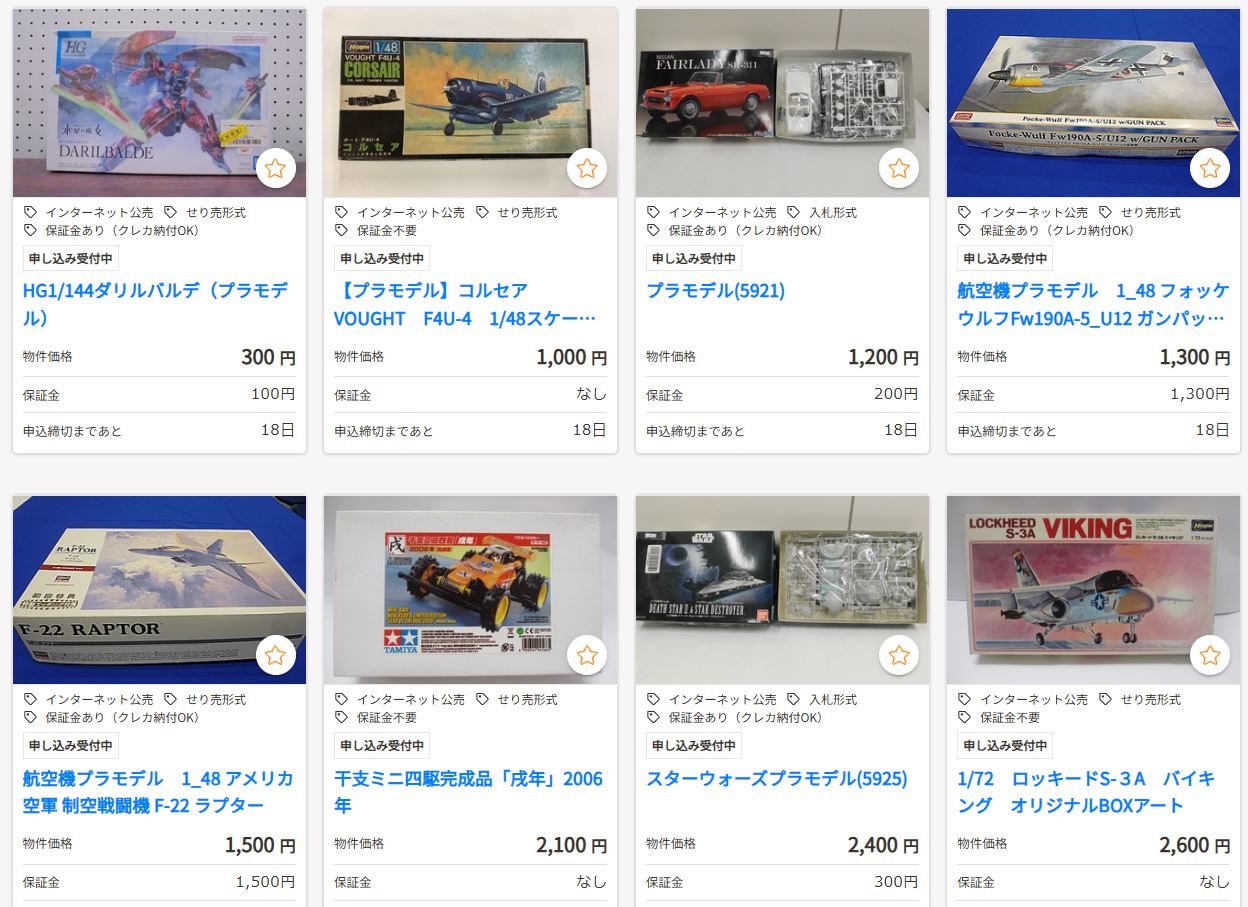The width and height of the screenshot is (1248, 907).
Task: Open スターウォーズプラモデル(5925) link
Action: coord(776,778)
